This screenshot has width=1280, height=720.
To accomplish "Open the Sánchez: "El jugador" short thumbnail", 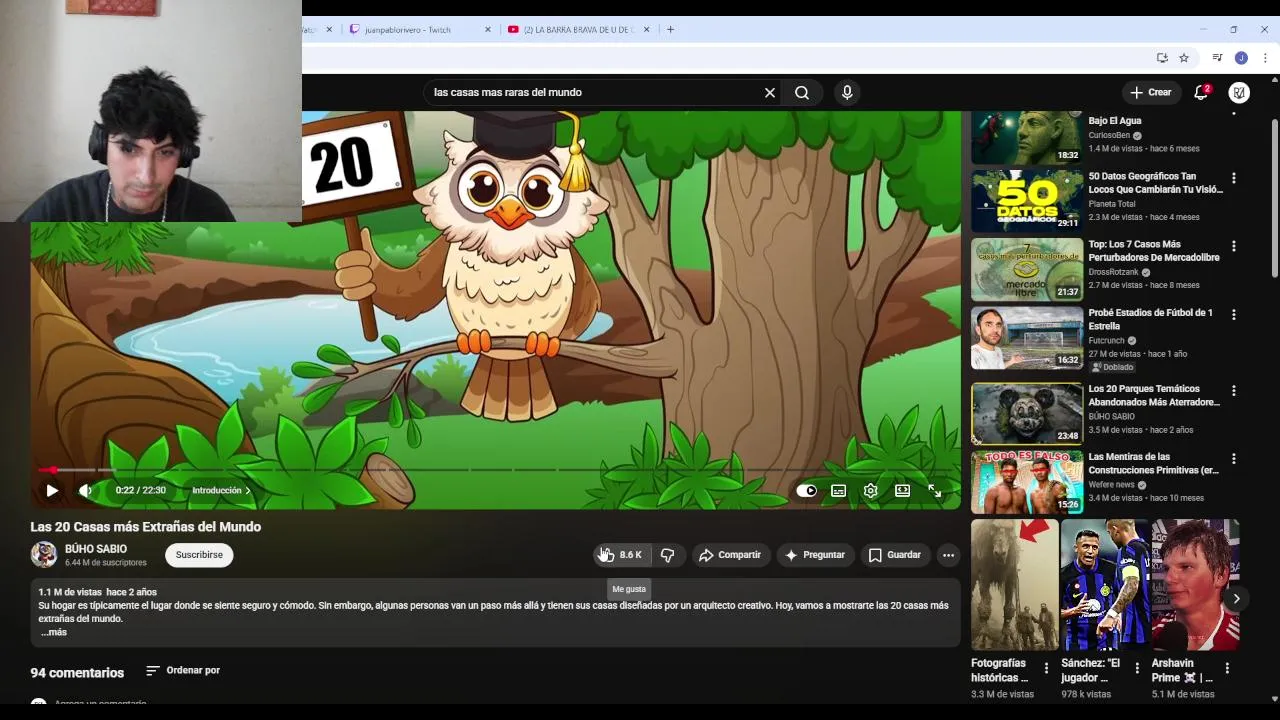I will pyautogui.click(x=1104, y=585).
